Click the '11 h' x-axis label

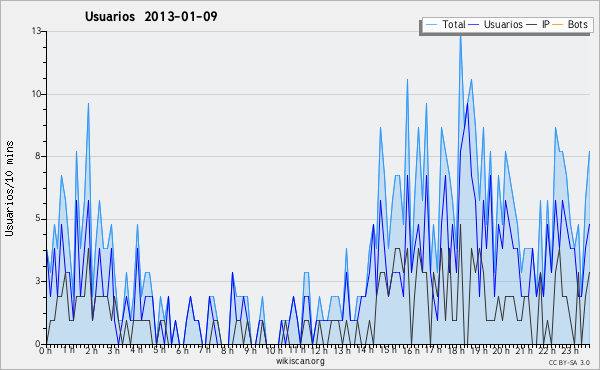click(x=297, y=350)
